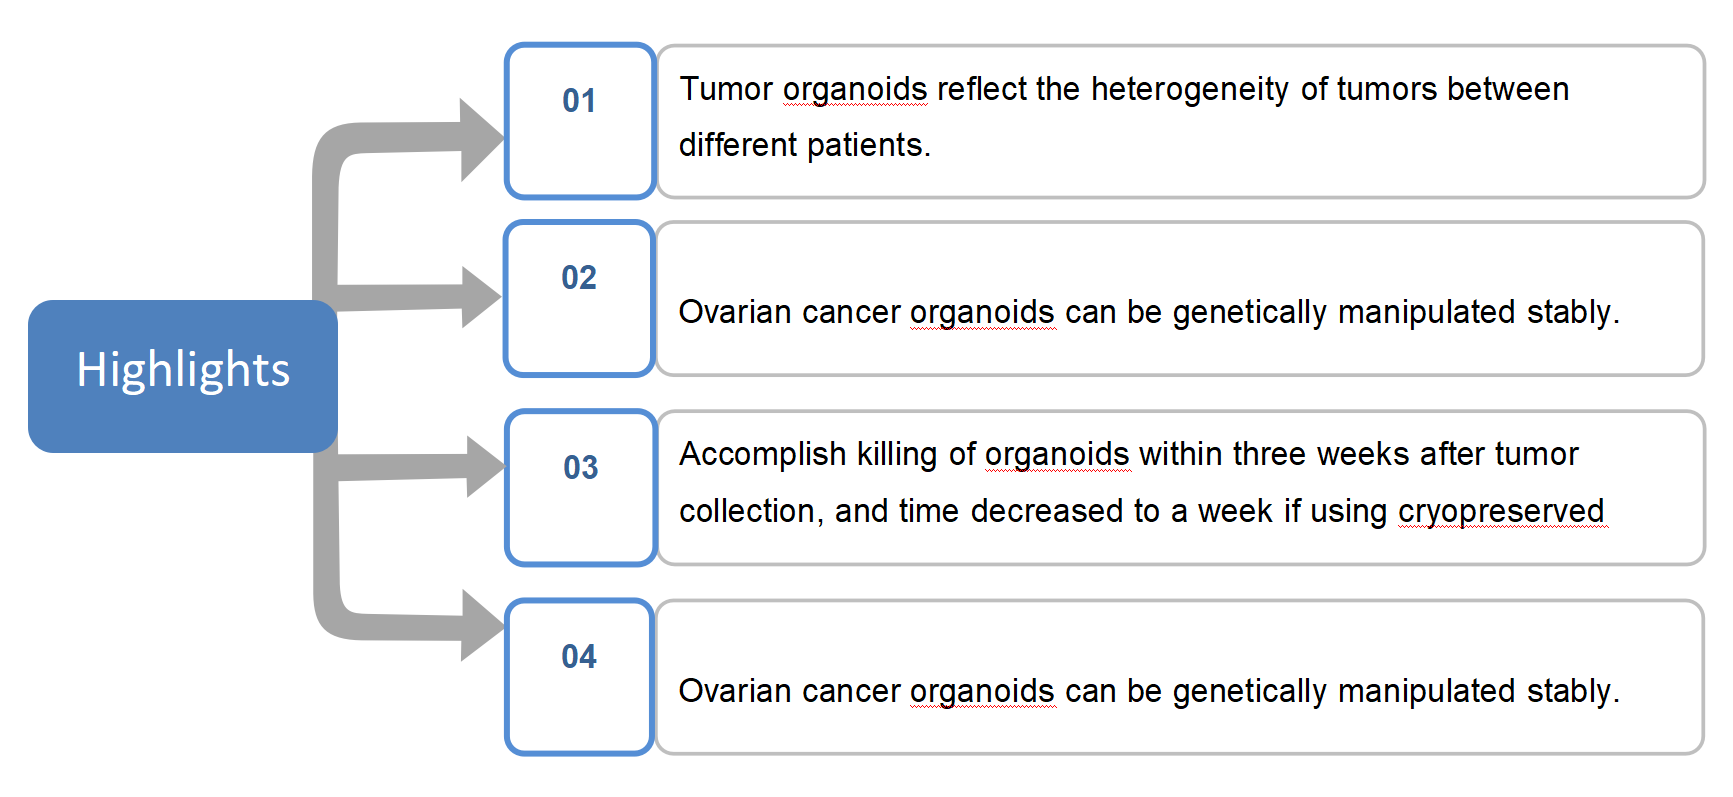
Task: Click the word "Accomplish" in highlight 03
Action: 762,454
